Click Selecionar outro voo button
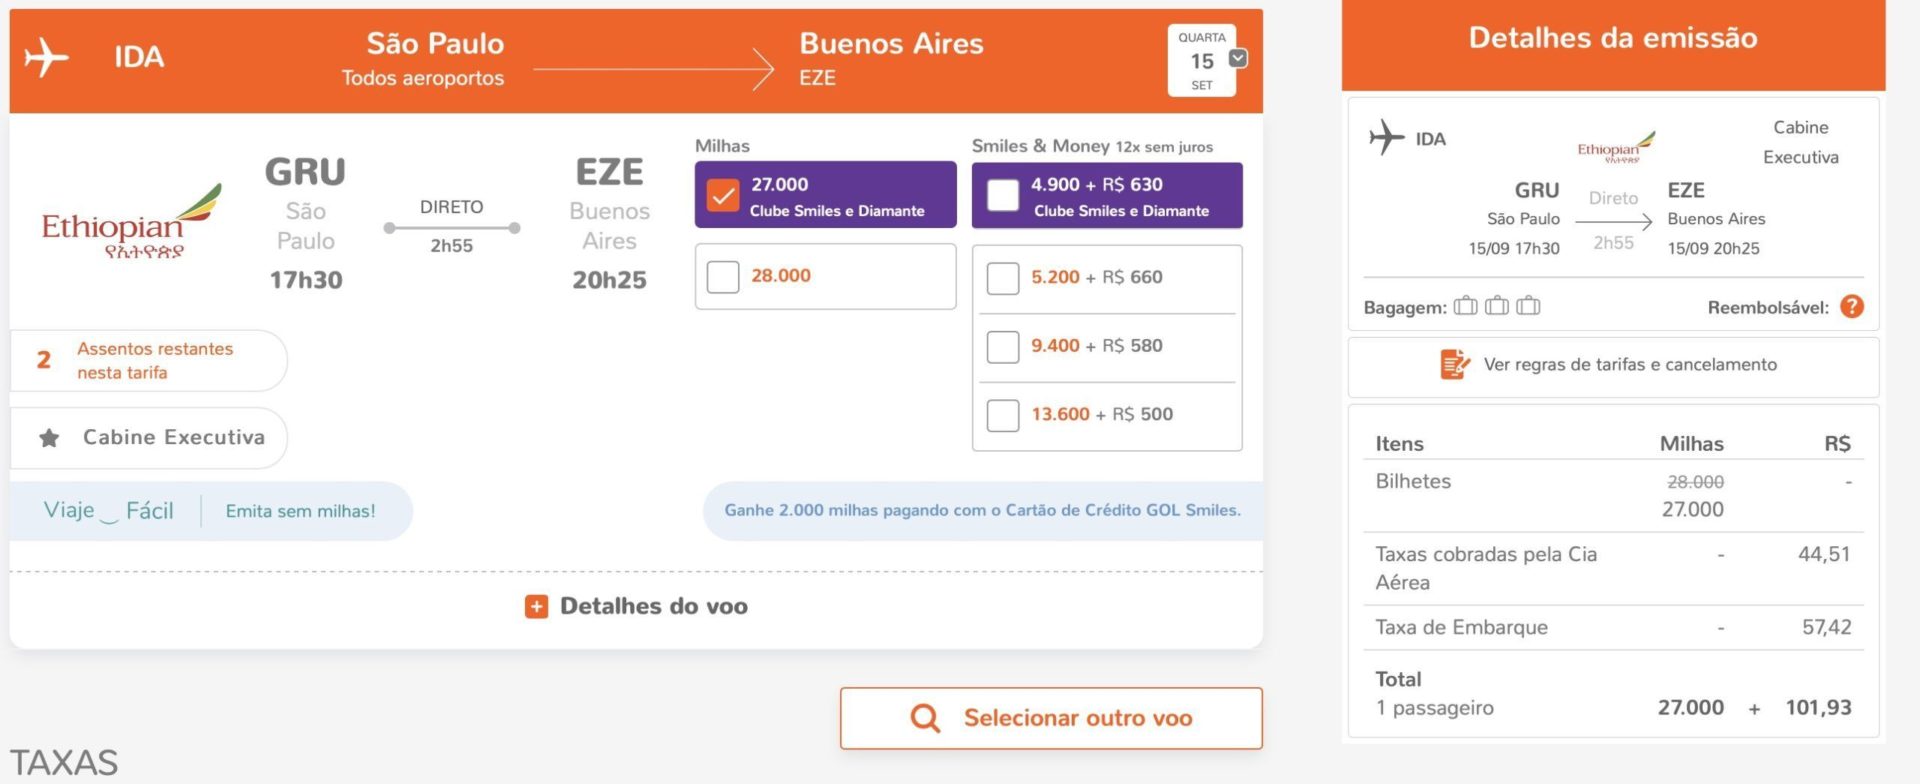1920x784 pixels. tap(1051, 718)
